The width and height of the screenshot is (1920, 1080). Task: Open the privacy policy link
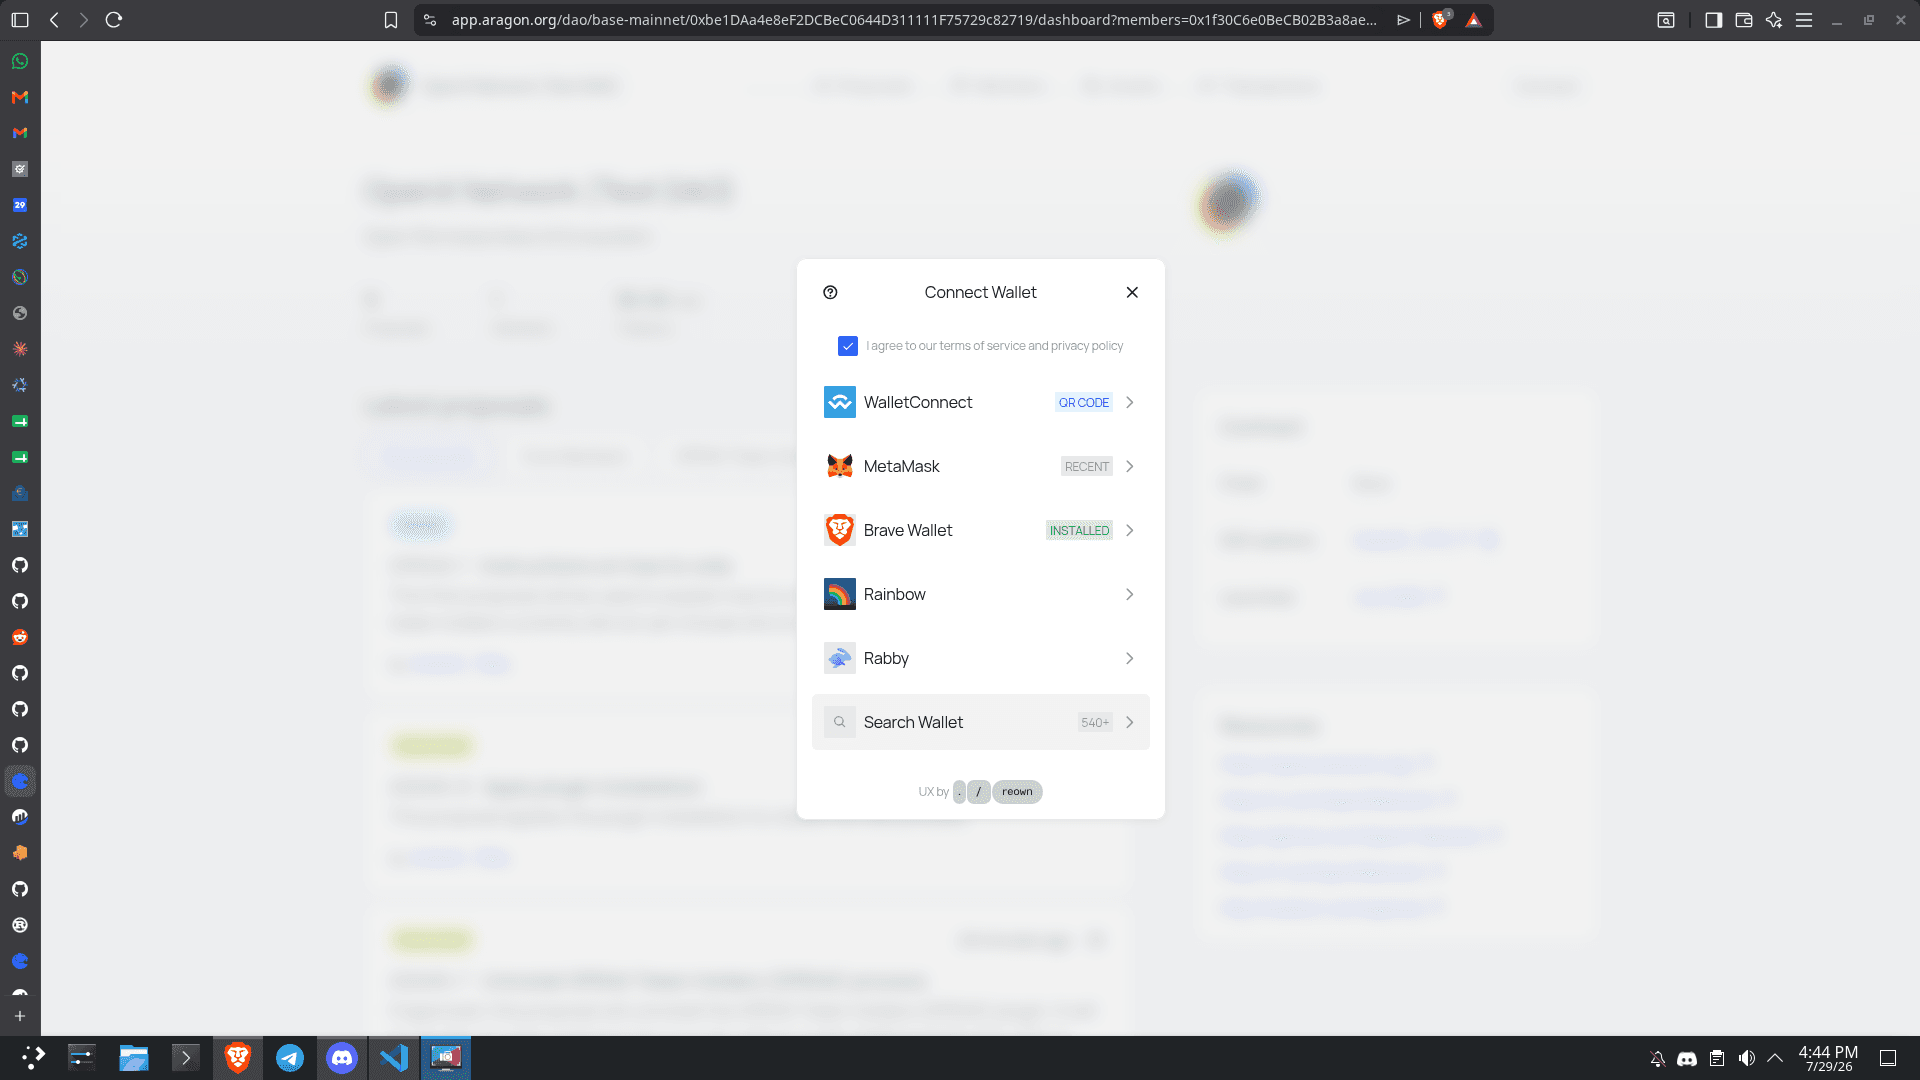click(1087, 346)
